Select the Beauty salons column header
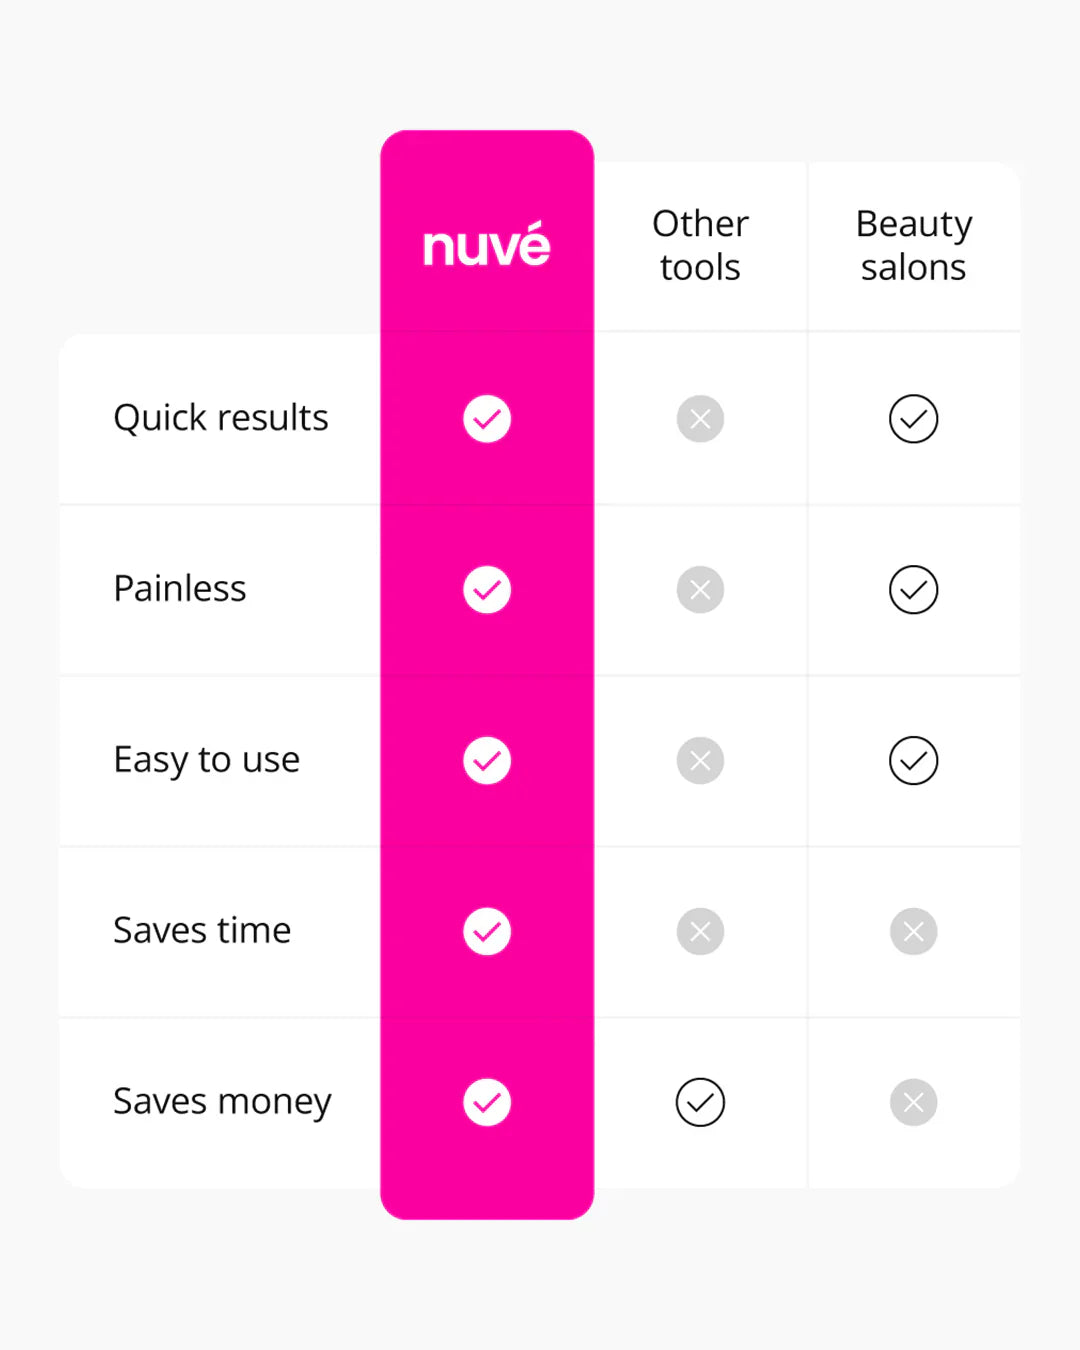The image size is (1080, 1350). (913, 245)
